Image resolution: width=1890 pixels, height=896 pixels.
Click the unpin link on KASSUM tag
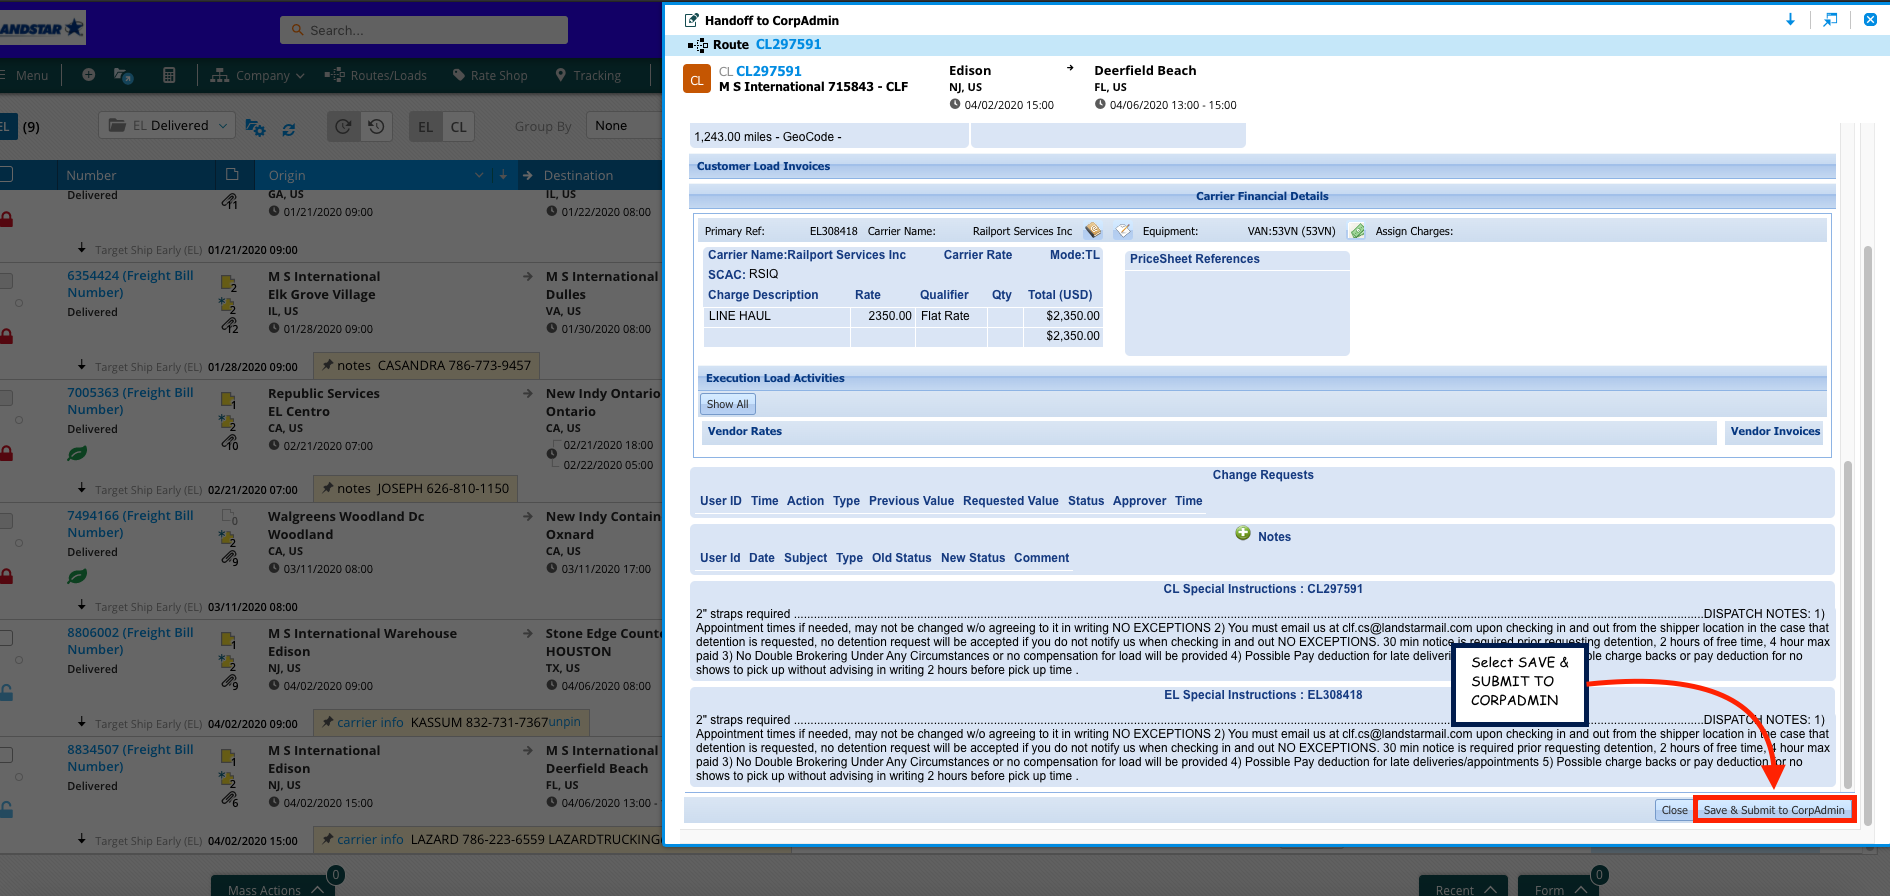(564, 722)
